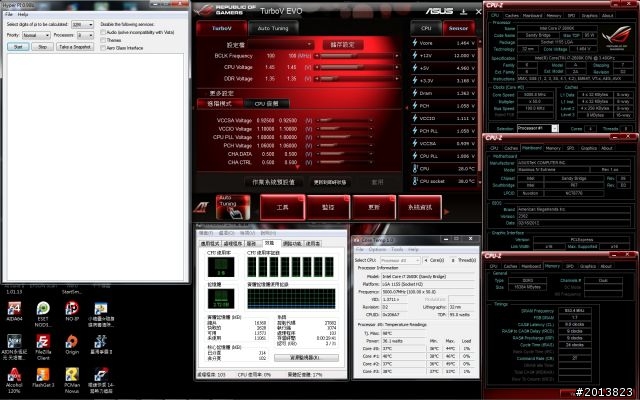Switch to CPU 倍頻 mode tab
This screenshot has height=400, width=640.
(267, 104)
